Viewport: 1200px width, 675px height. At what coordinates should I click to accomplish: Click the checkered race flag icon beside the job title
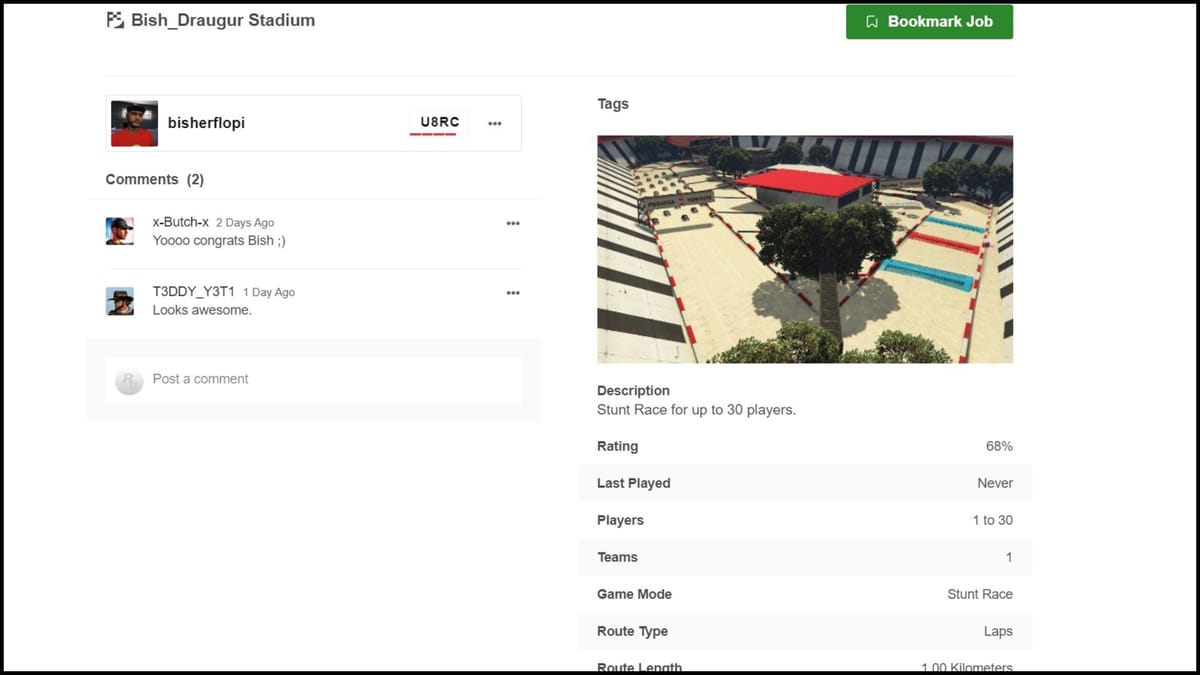tap(115, 19)
